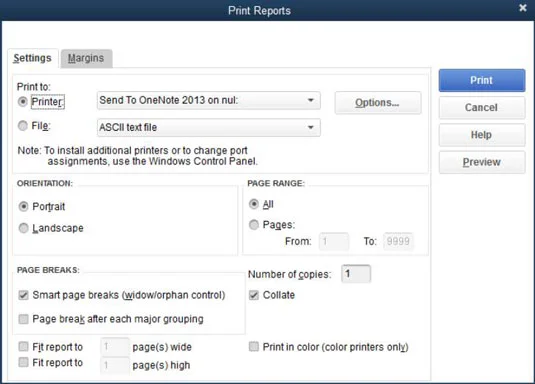Toggle the Collate checkbox
Screen dimensions: 535x384
click(x=254, y=295)
